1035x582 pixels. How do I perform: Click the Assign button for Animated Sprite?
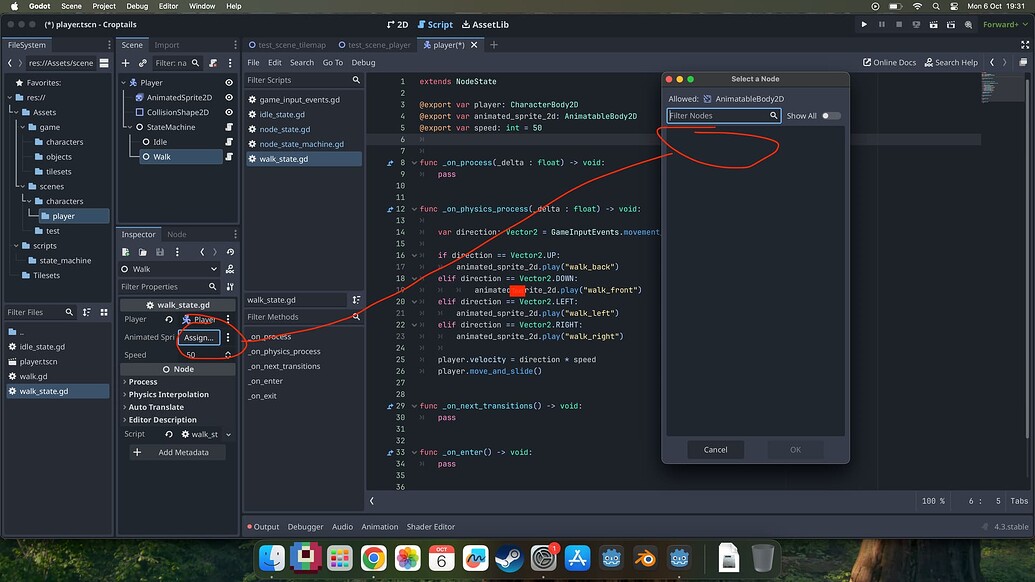click(197, 337)
